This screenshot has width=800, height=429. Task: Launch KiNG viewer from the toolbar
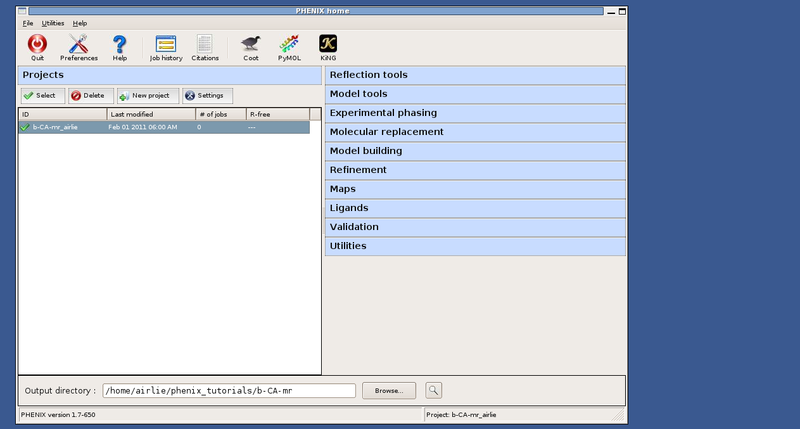click(x=327, y=44)
